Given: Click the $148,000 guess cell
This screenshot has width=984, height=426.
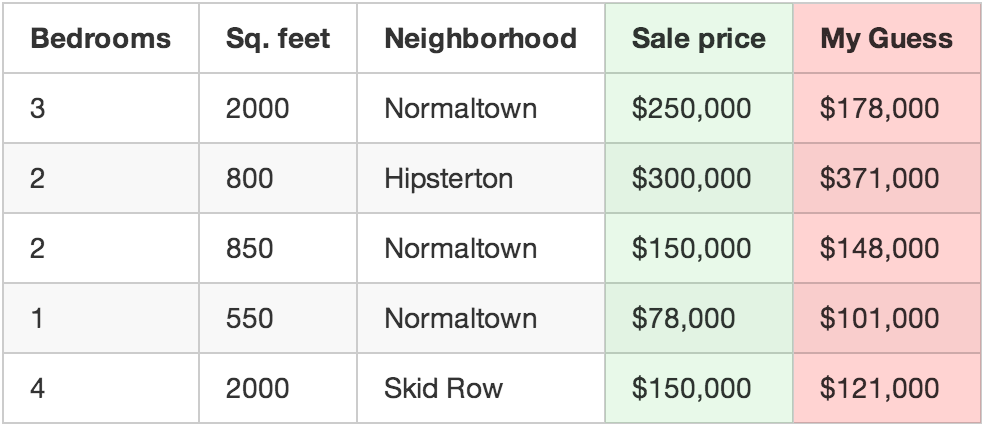Looking at the screenshot, I should [x=879, y=248].
